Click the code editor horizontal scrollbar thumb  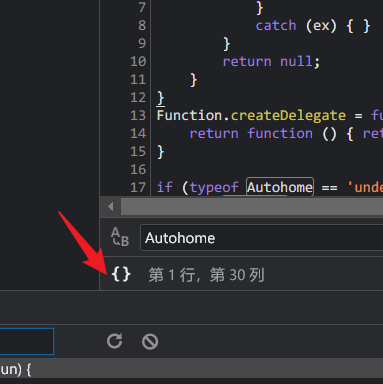252,207
